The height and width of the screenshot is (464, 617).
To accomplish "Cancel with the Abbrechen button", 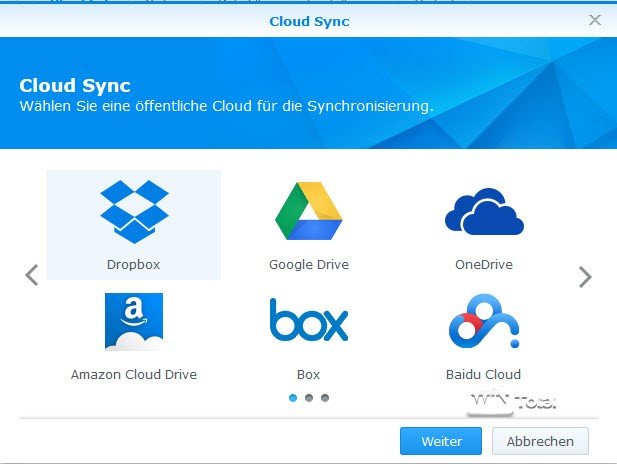I will pyautogui.click(x=540, y=441).
